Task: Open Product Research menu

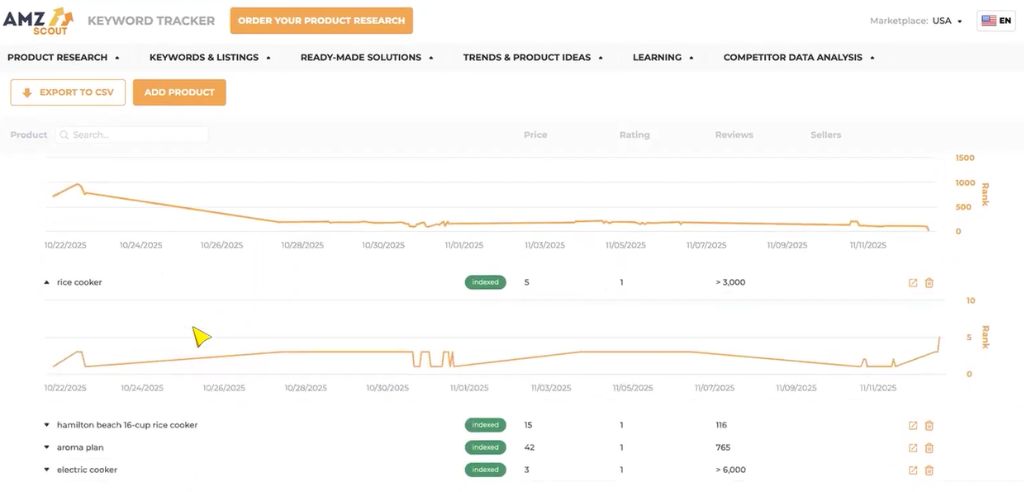Action: [63, 57]
